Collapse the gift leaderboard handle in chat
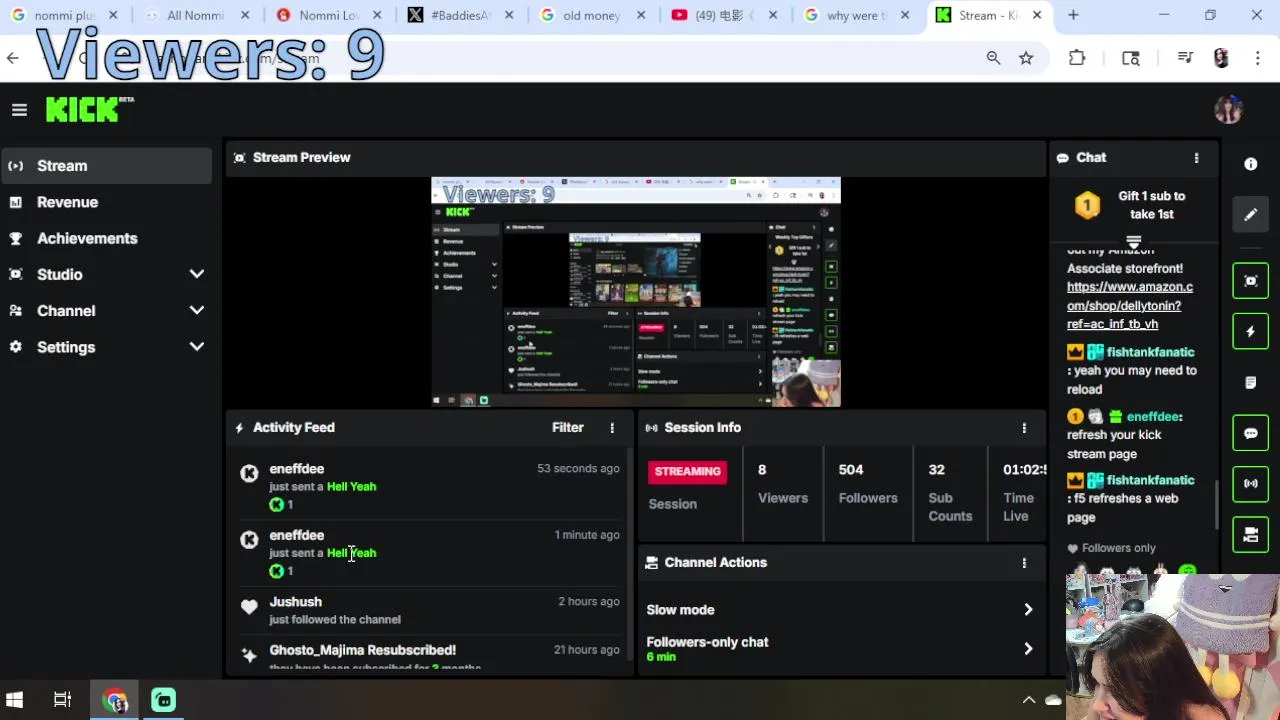 click(1133, 242)
